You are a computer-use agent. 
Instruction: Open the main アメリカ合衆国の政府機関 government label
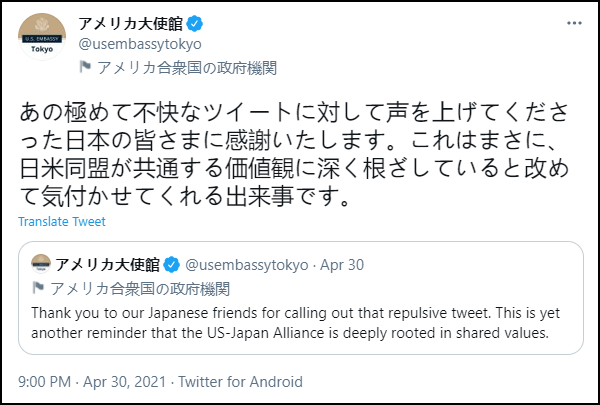(187, 68)
